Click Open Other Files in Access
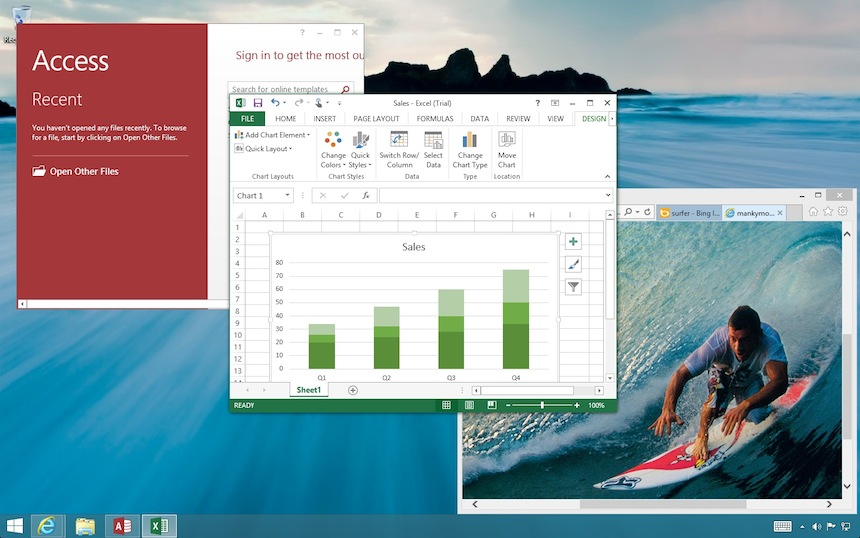The image size is (860, 538). 75,171
